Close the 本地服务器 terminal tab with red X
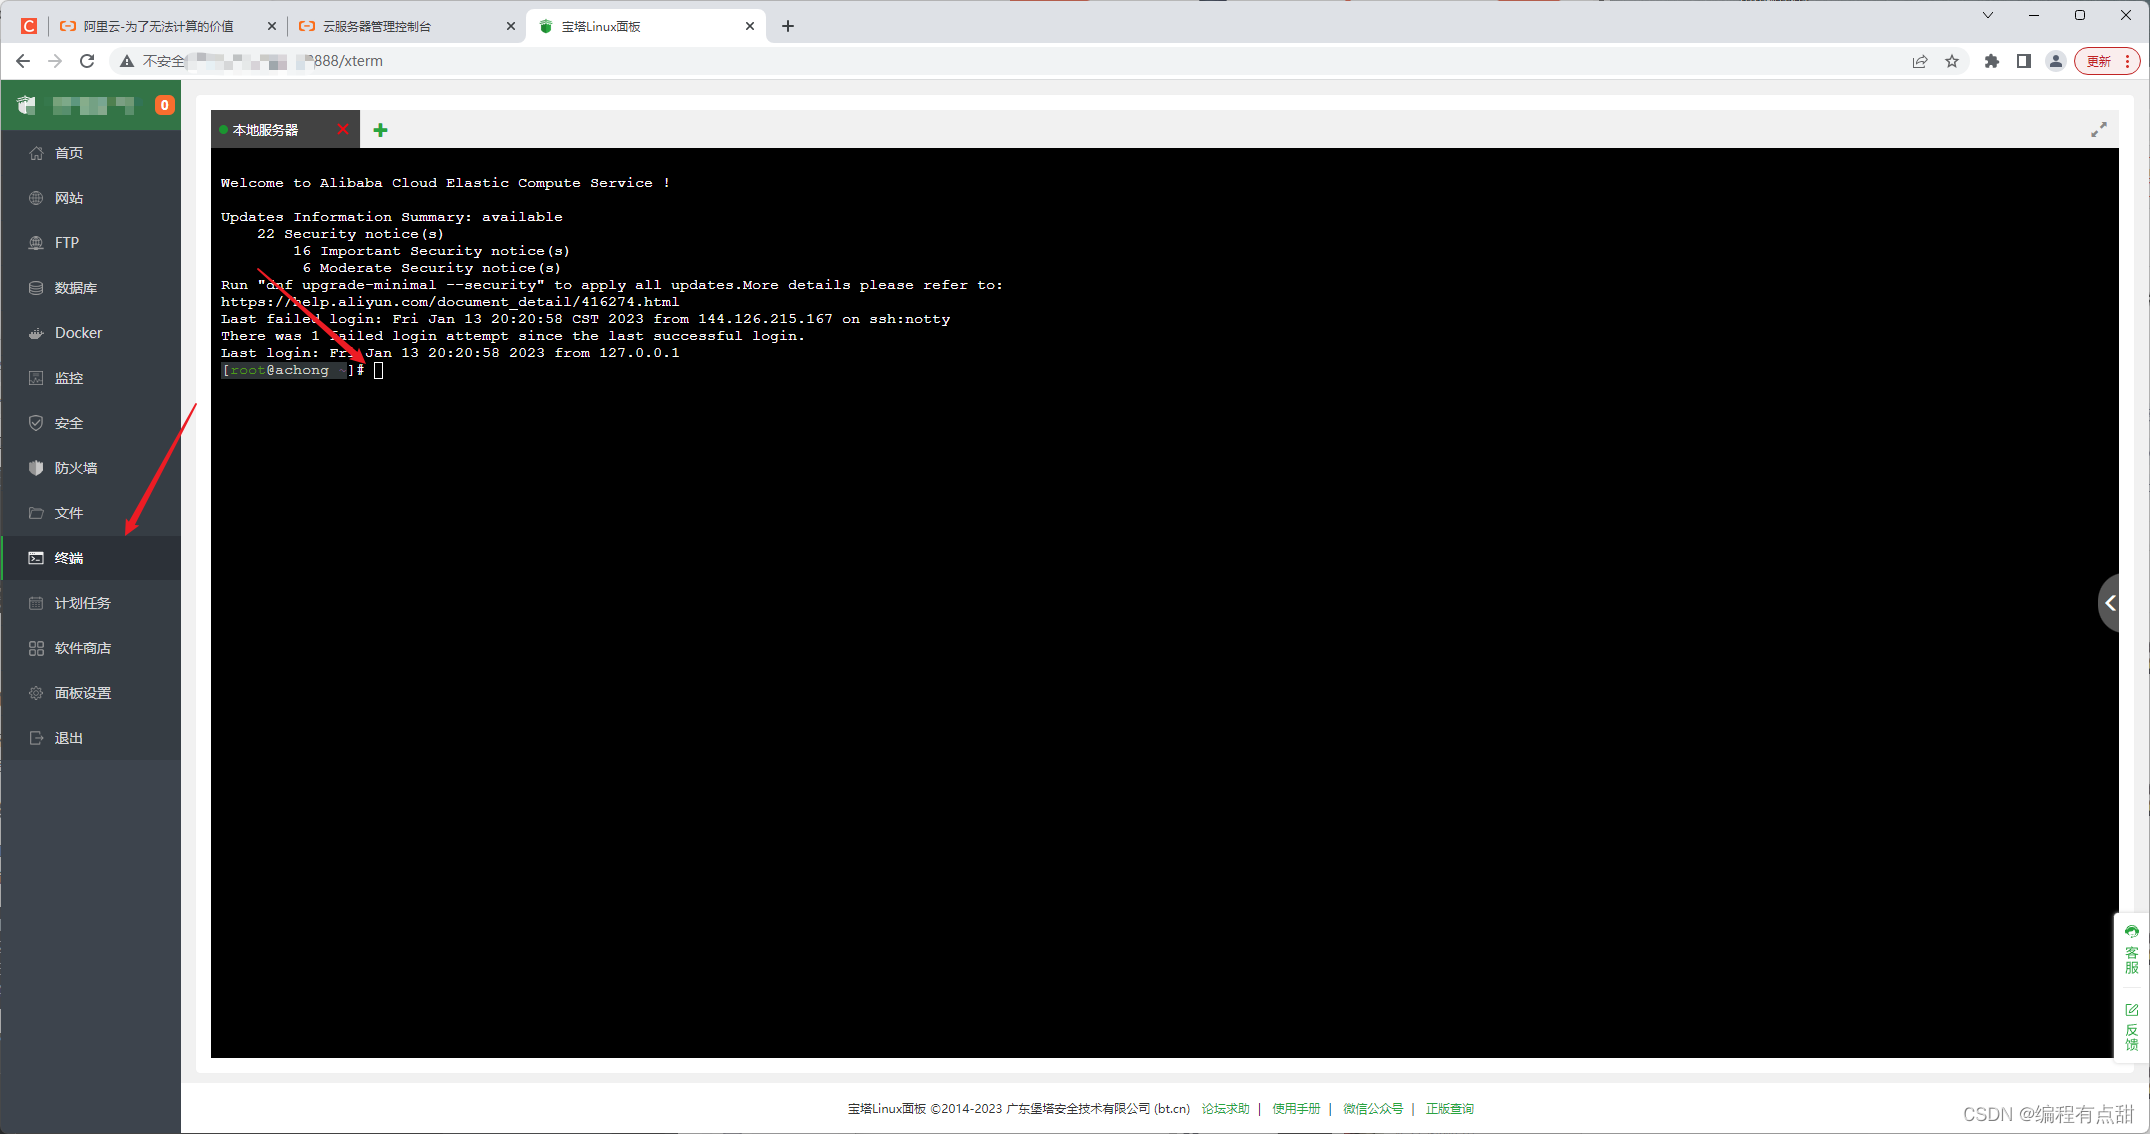Viewport: 2150px width, 1134px height. point(343,129)
